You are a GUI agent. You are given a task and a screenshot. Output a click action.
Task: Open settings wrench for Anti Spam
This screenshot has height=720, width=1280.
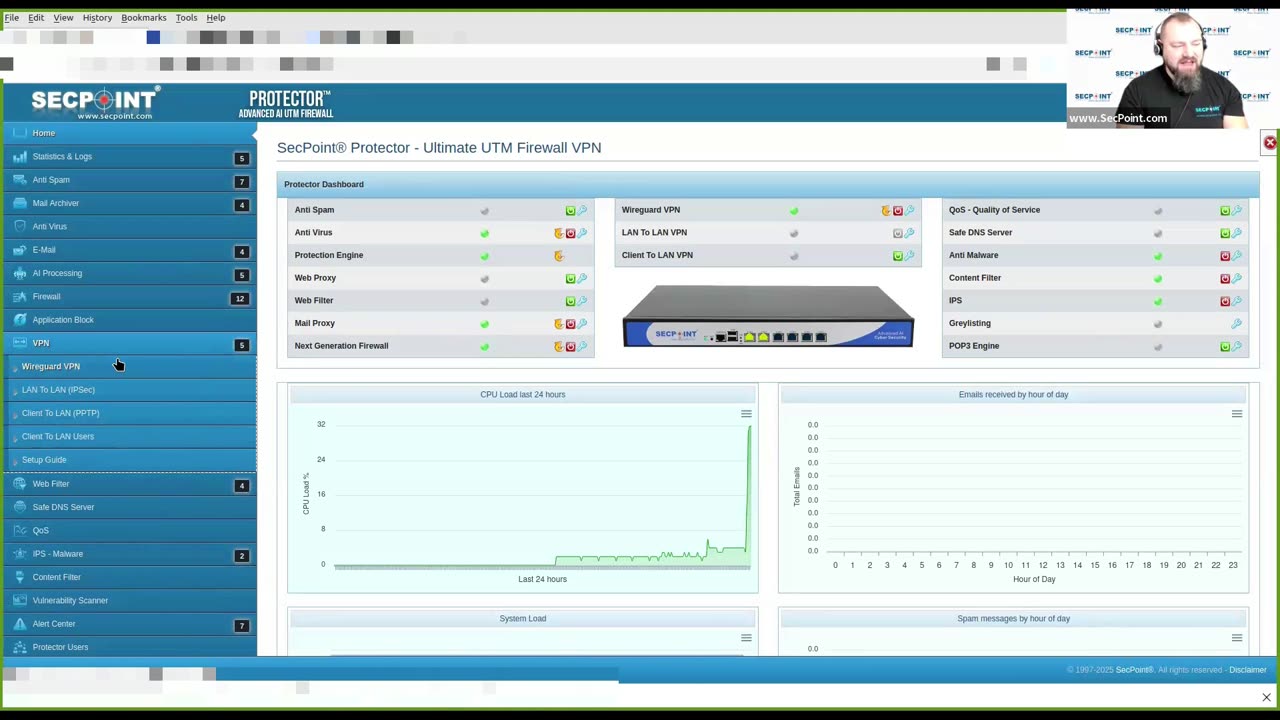(x=582, y=210)
